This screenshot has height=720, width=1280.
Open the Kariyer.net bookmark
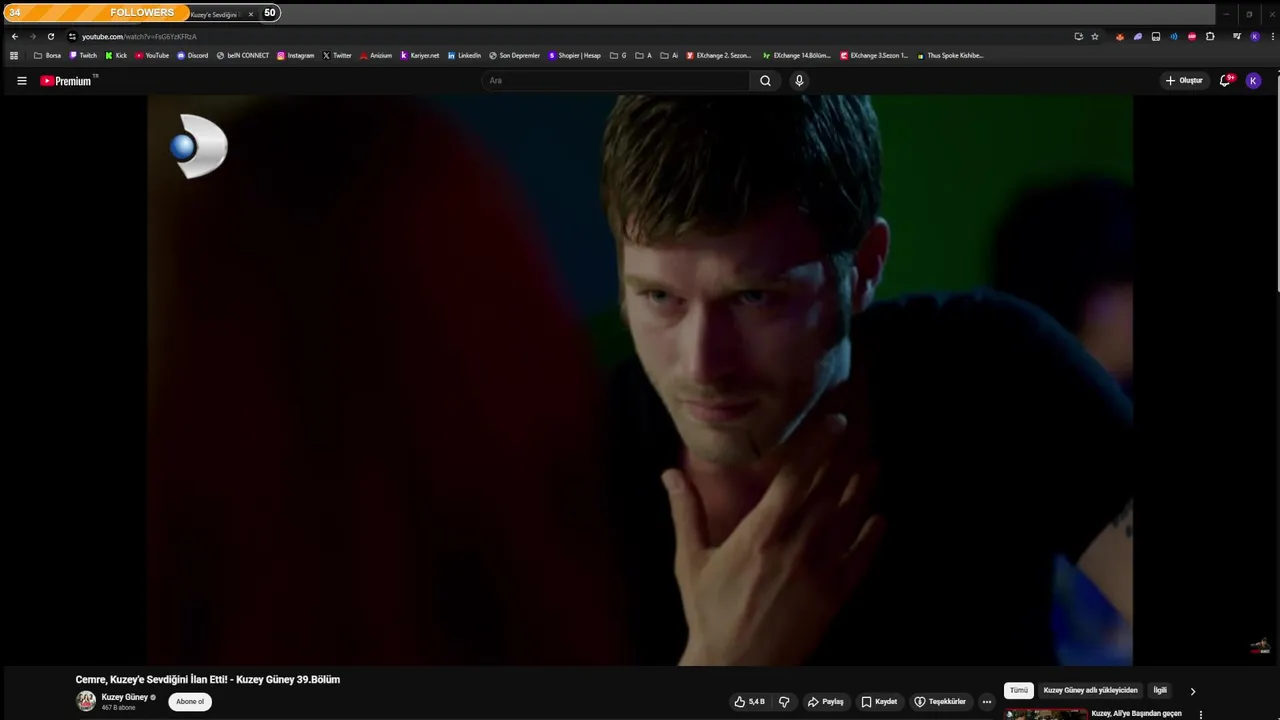pyautogui.click(x=420, y=56)
